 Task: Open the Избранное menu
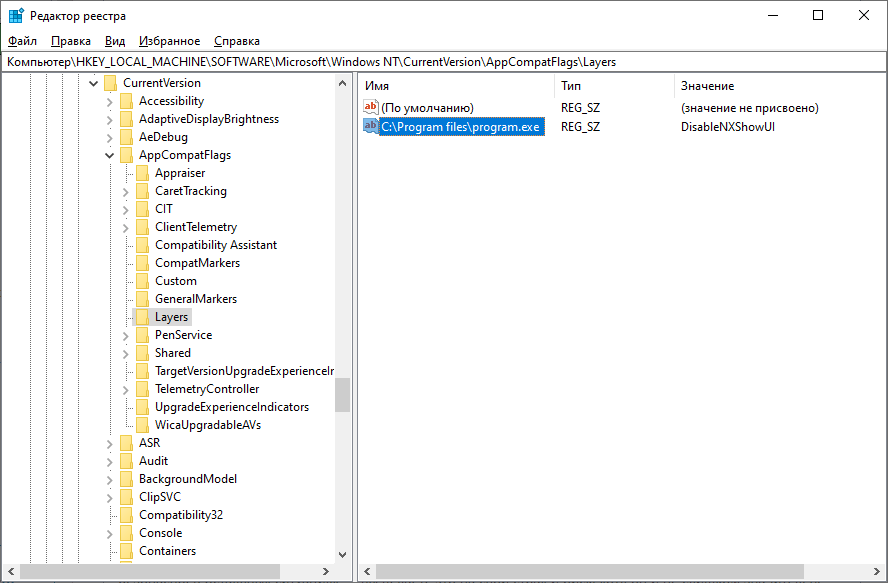169,41
